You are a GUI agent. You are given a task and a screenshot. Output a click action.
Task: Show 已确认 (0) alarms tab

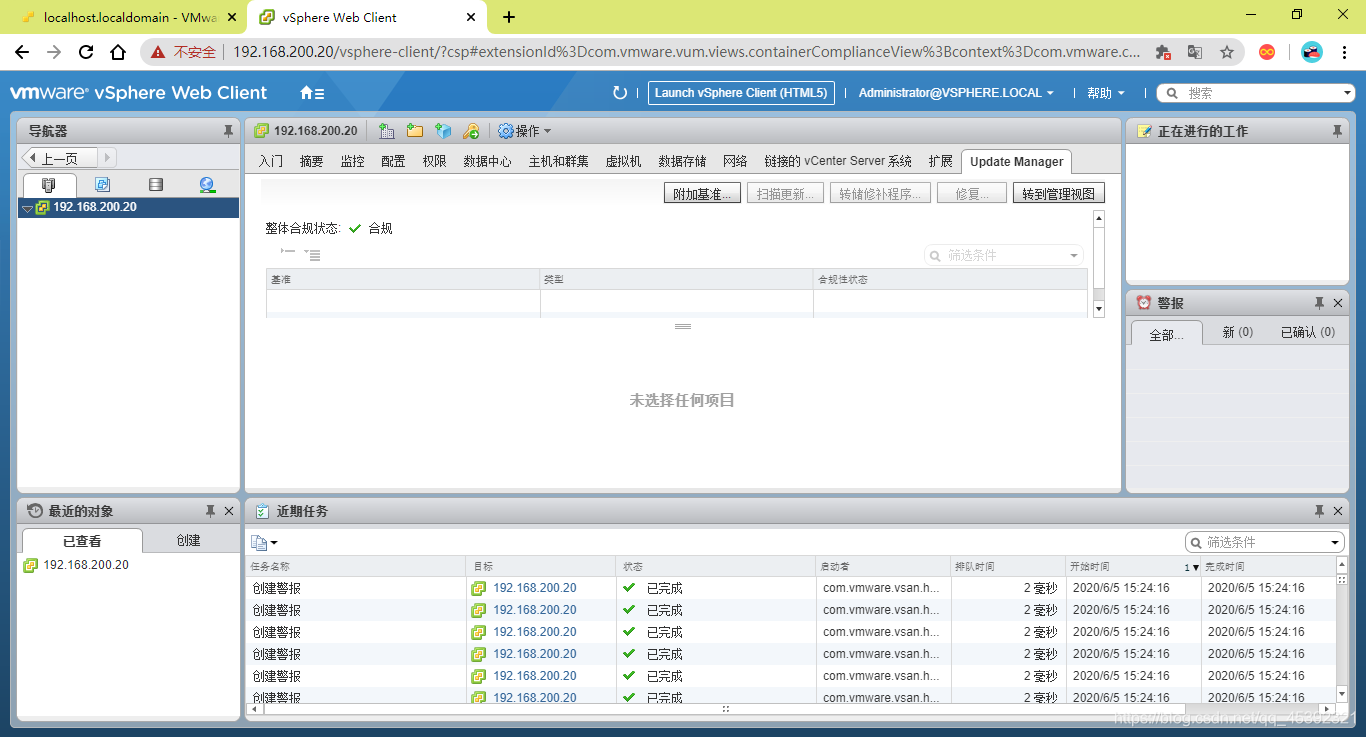pyautogui.click(x=1307, y=332)
